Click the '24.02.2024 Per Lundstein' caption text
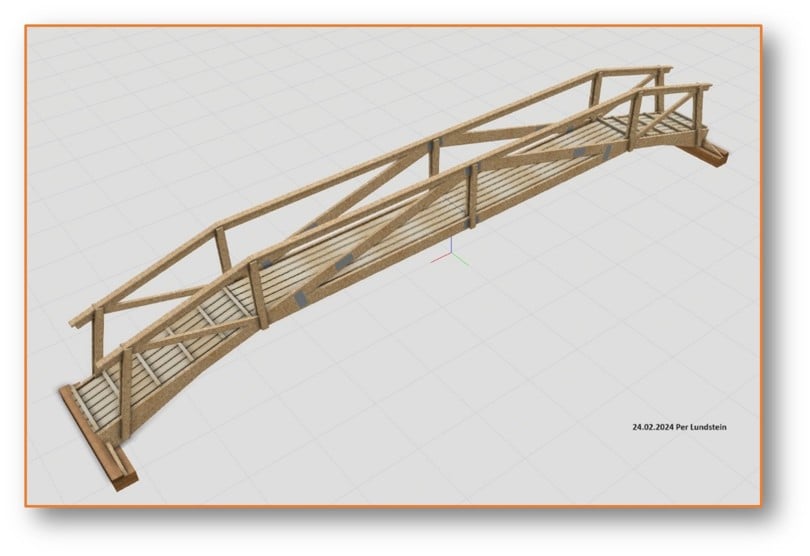810x556 pixels. pyautogui.click(x=679, y=427)
